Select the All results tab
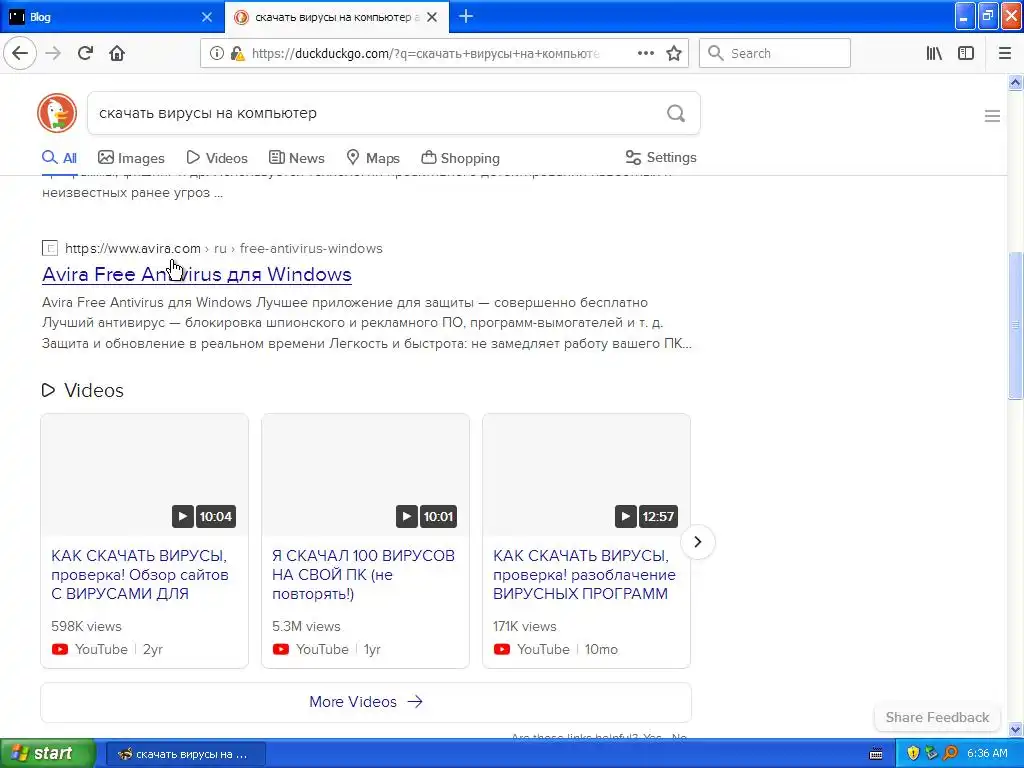The image size is (1024, 768). 59,158
